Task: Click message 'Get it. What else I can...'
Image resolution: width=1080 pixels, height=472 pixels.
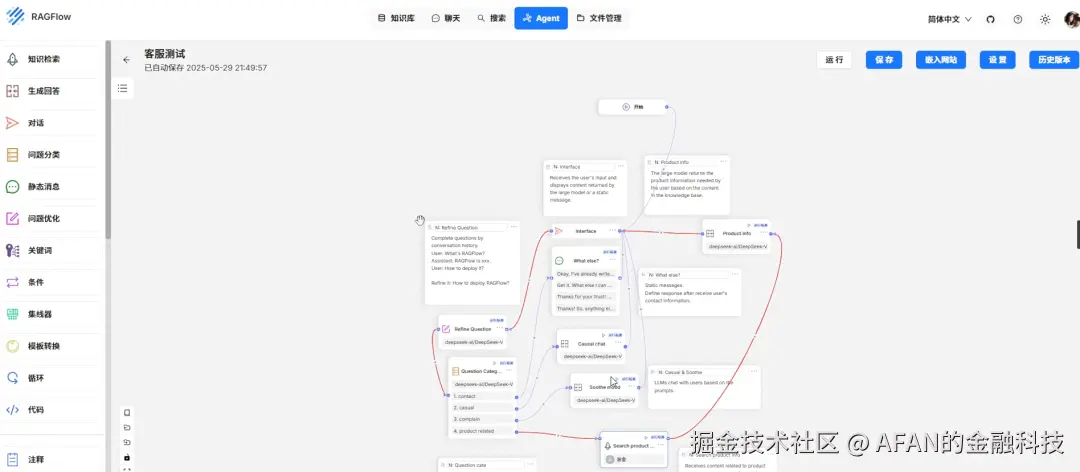Action: tap(585, 285)
